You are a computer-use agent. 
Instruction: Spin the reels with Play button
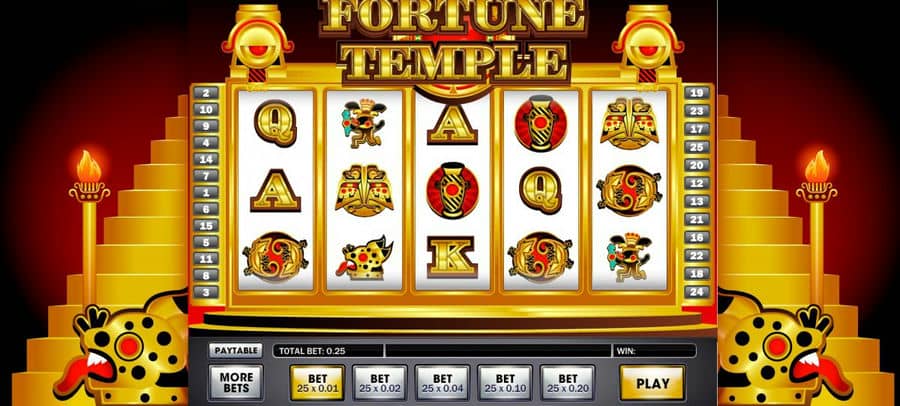point(653,383)
